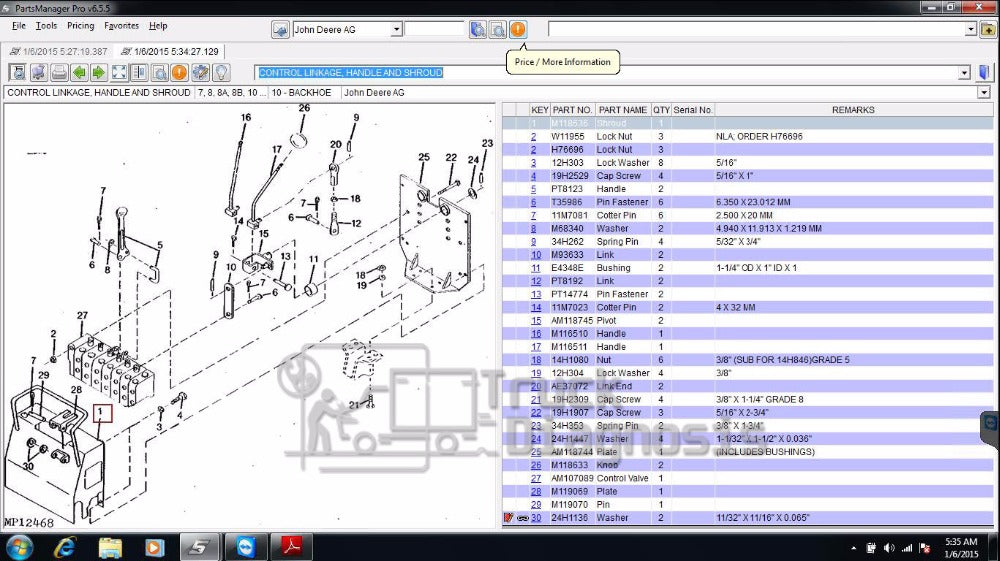
Task: Open the Favorites menu
Action: [122, 26]
